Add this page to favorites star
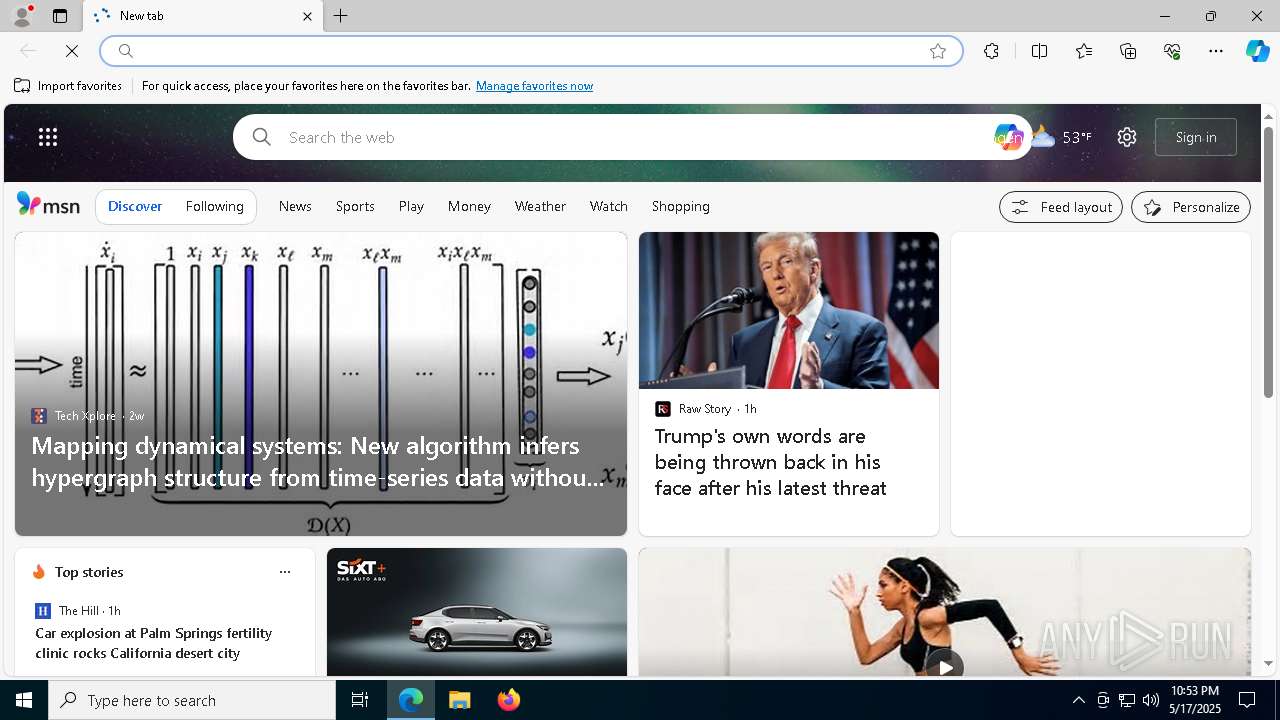The width and height of the screenshot is (1280, 720). tap(938, 51)
